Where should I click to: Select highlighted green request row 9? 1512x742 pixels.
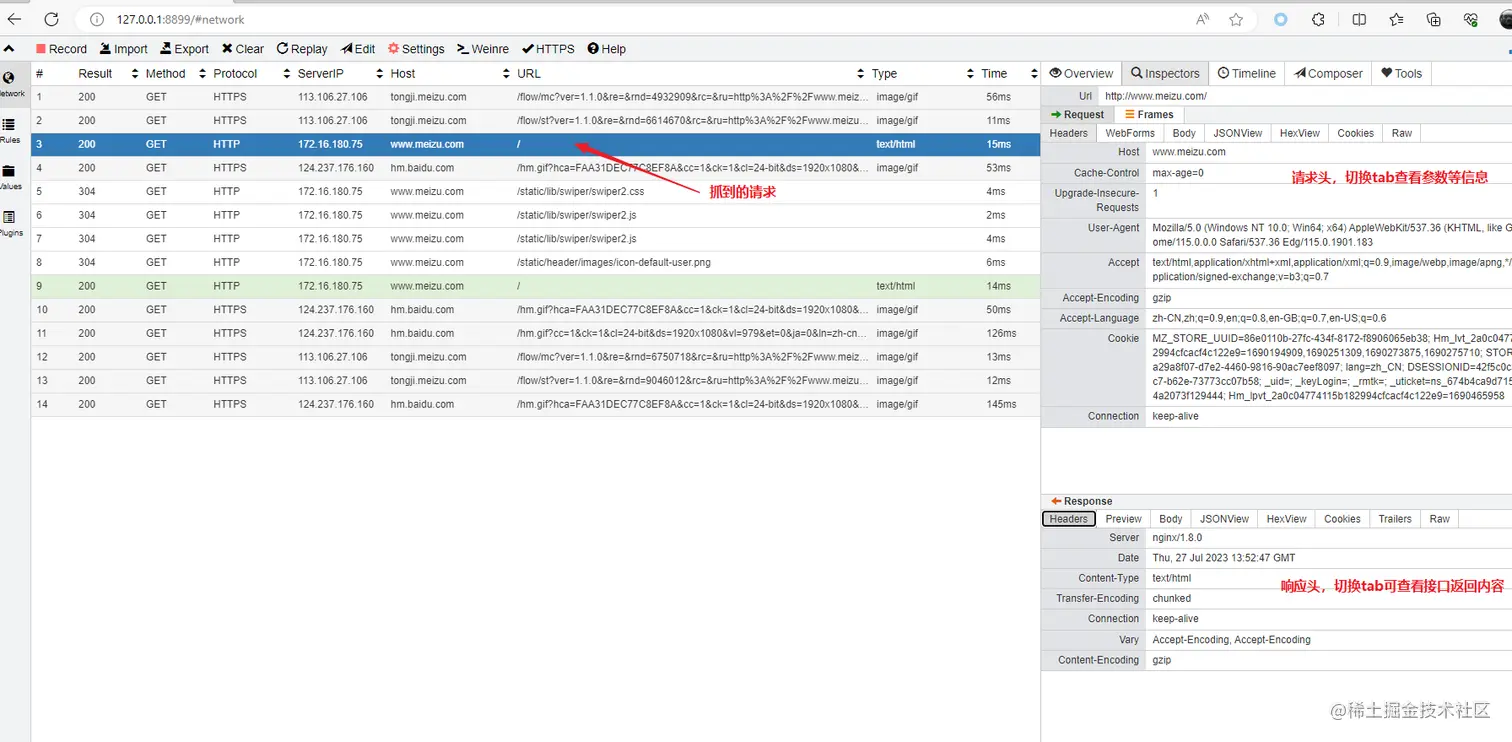coord(535,286)
